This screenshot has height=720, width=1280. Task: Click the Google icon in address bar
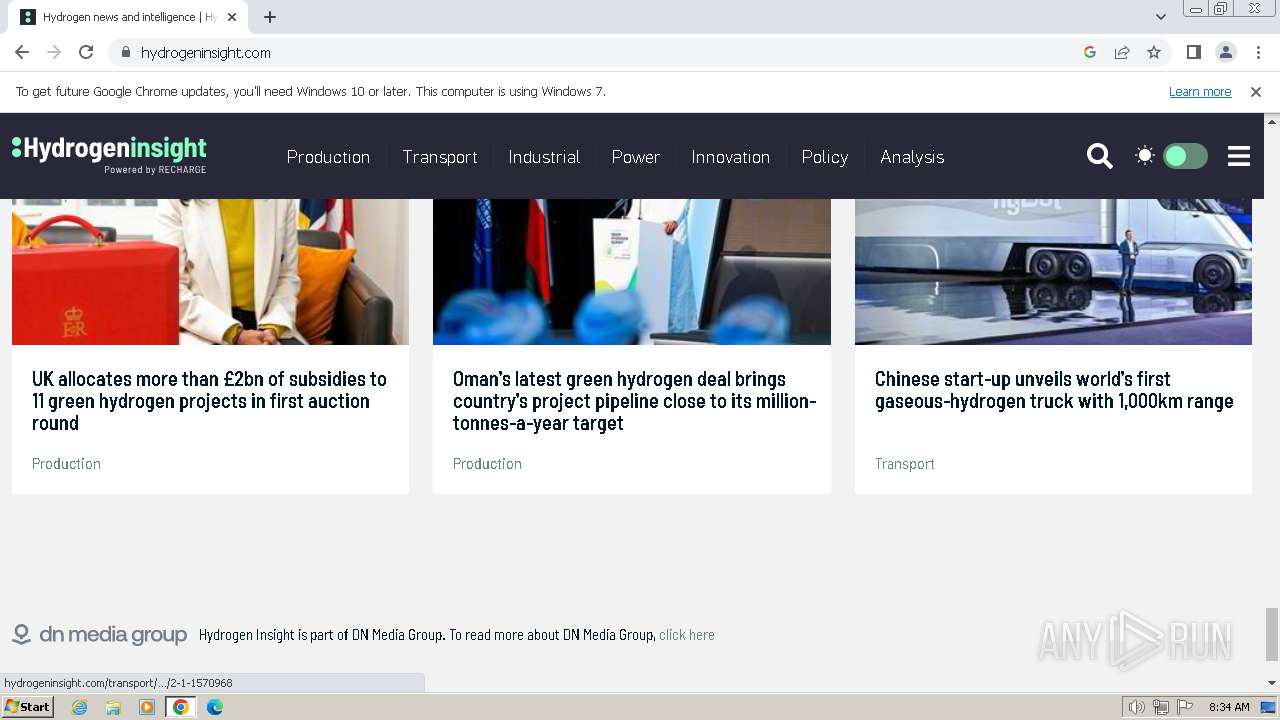click(1090, 52)
